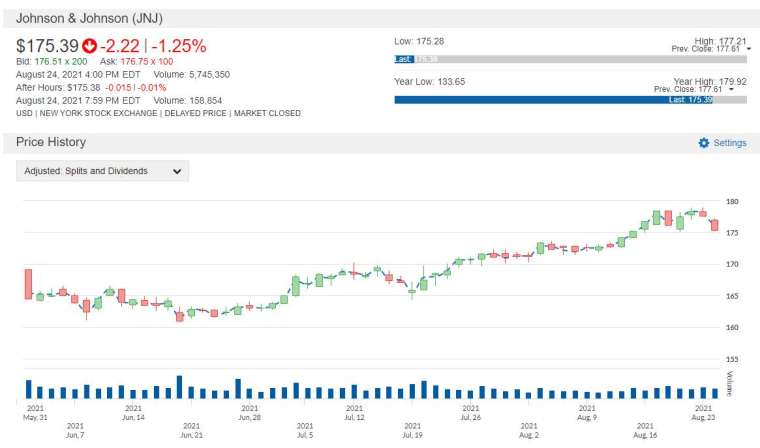Click the Year High: 179.92 label
Screen dimensions: 760x448
(710, 81)
